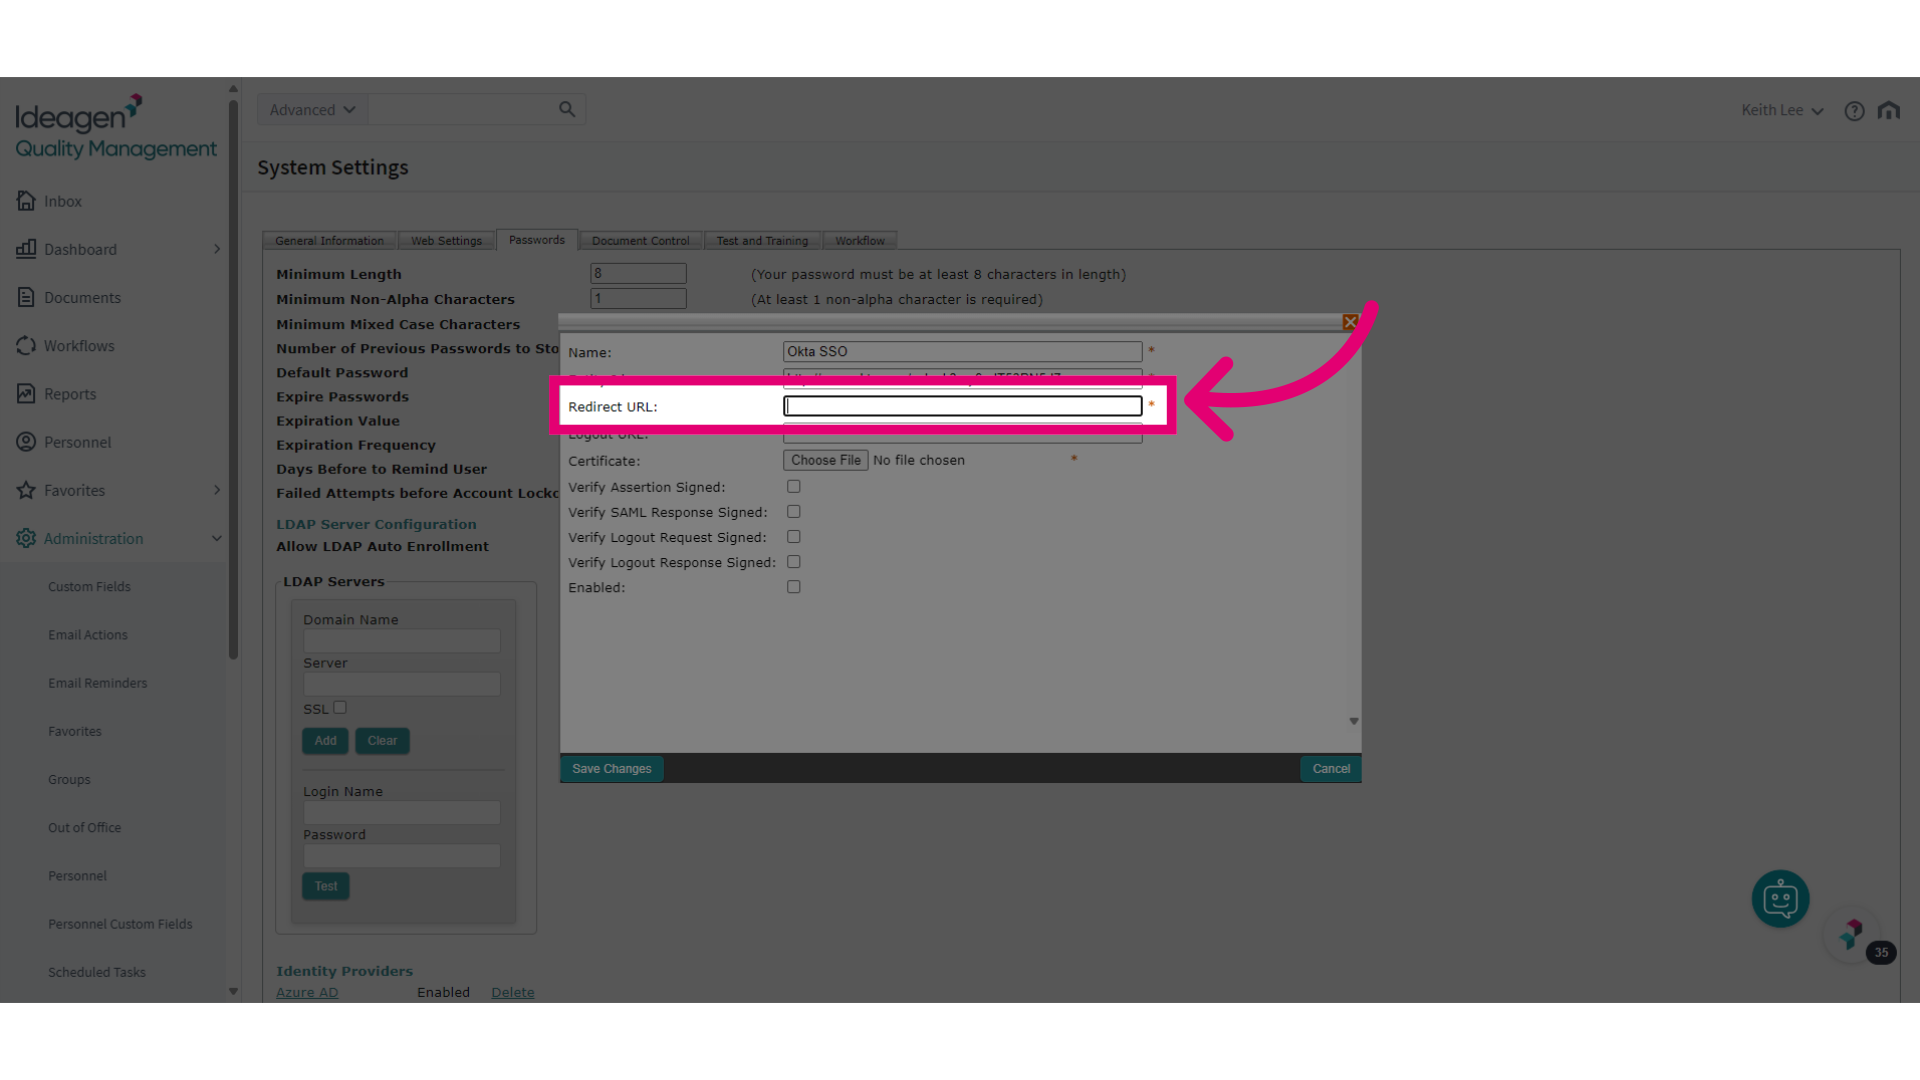
Task: Select the Passwords tab
Action: point(537,240)
